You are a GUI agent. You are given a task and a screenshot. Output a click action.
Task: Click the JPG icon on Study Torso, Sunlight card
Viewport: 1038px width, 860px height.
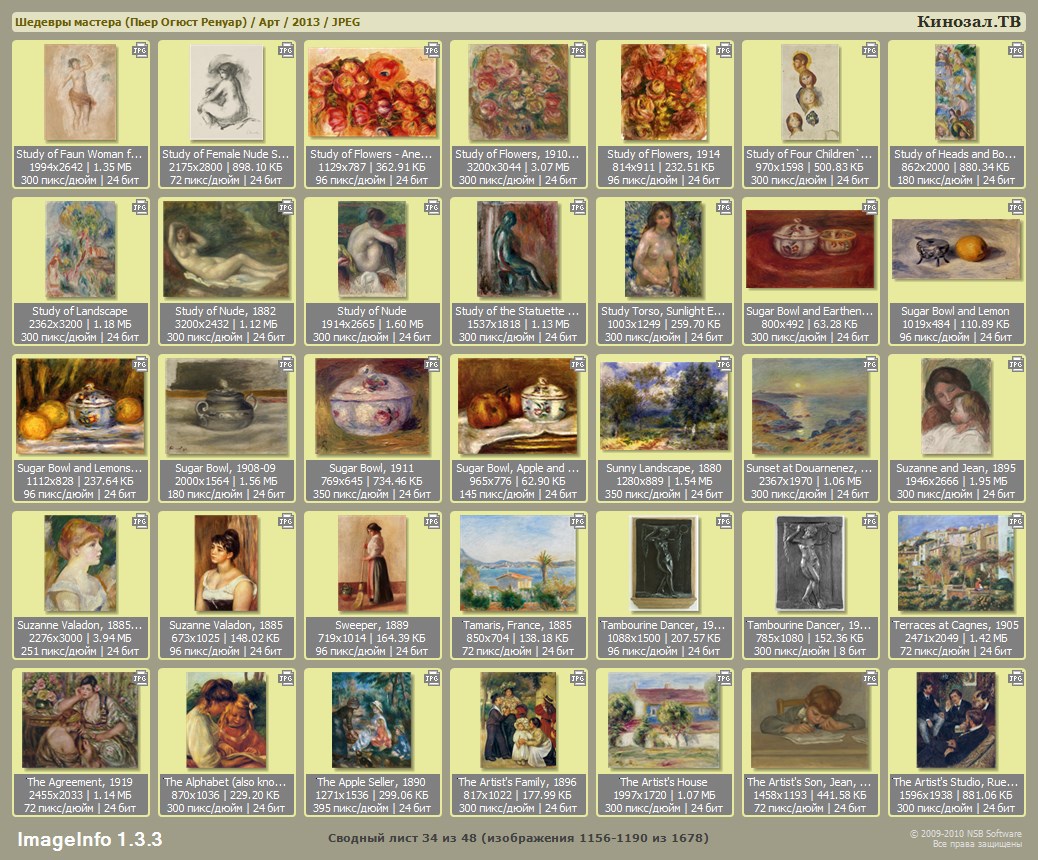[x=724, y=208]
